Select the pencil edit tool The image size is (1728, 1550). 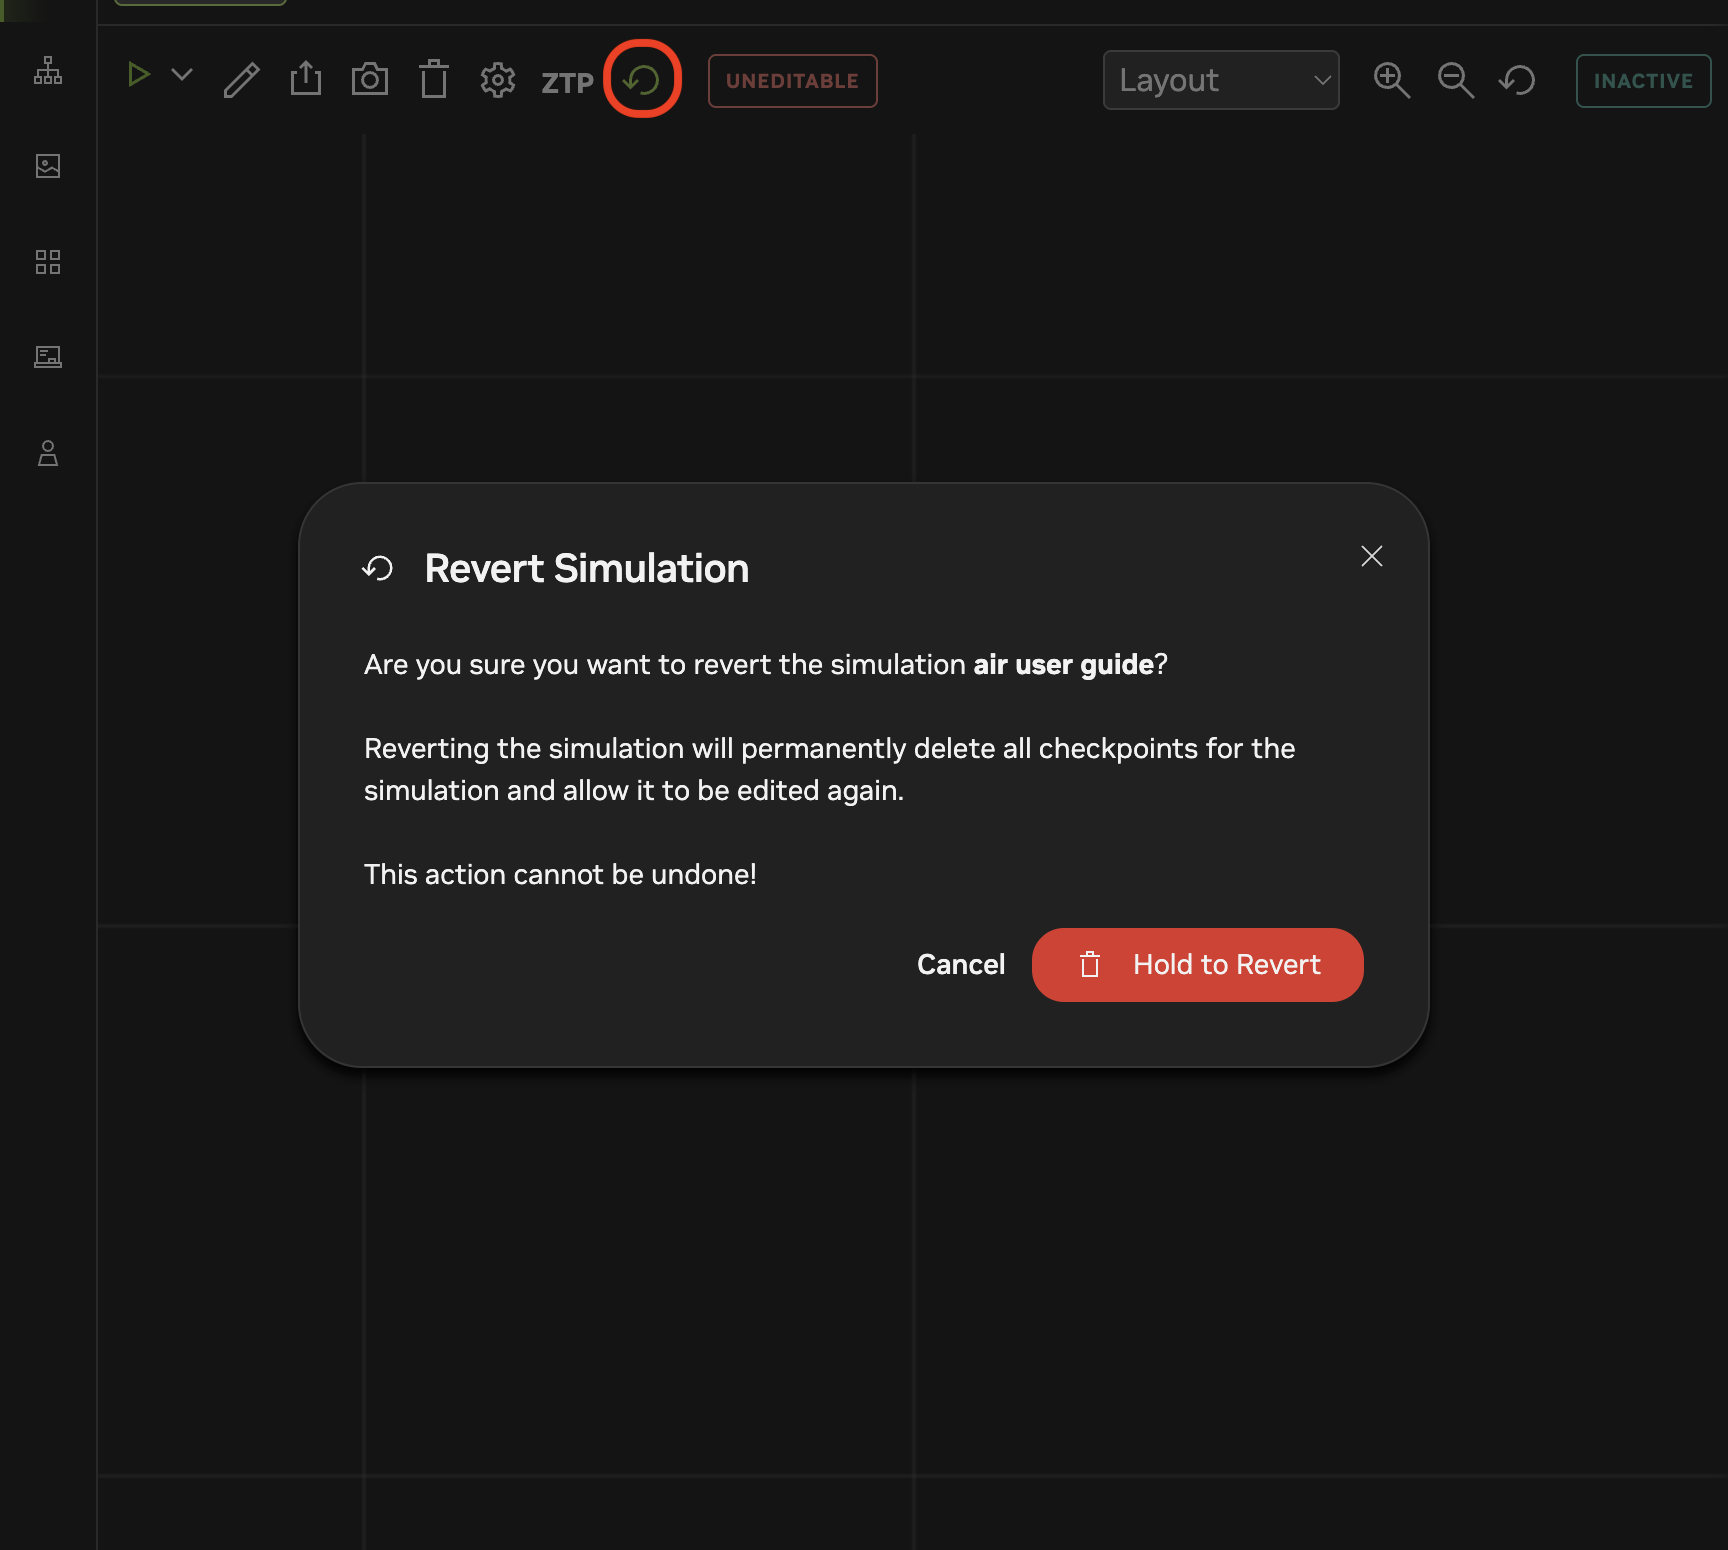pos(241,80)
